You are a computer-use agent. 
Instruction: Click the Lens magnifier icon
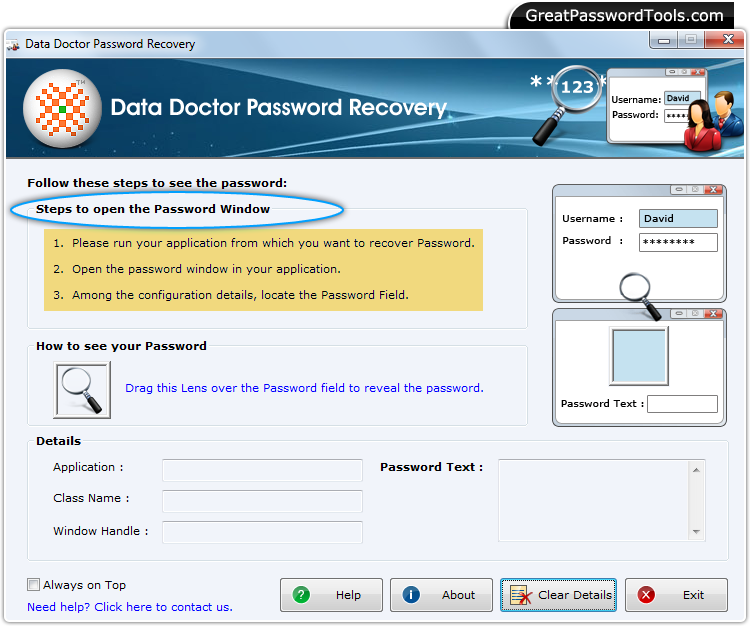tap(82, 389)
